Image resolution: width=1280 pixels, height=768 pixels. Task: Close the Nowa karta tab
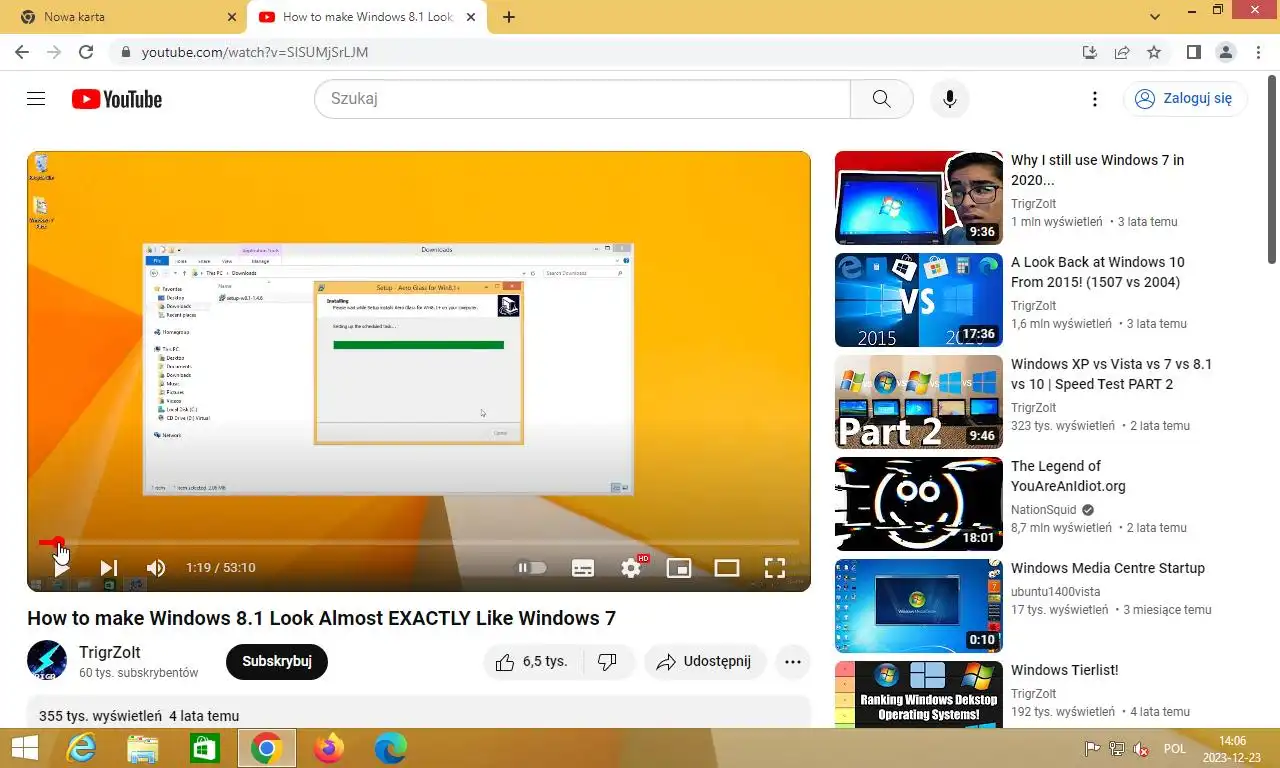[232, 17]
